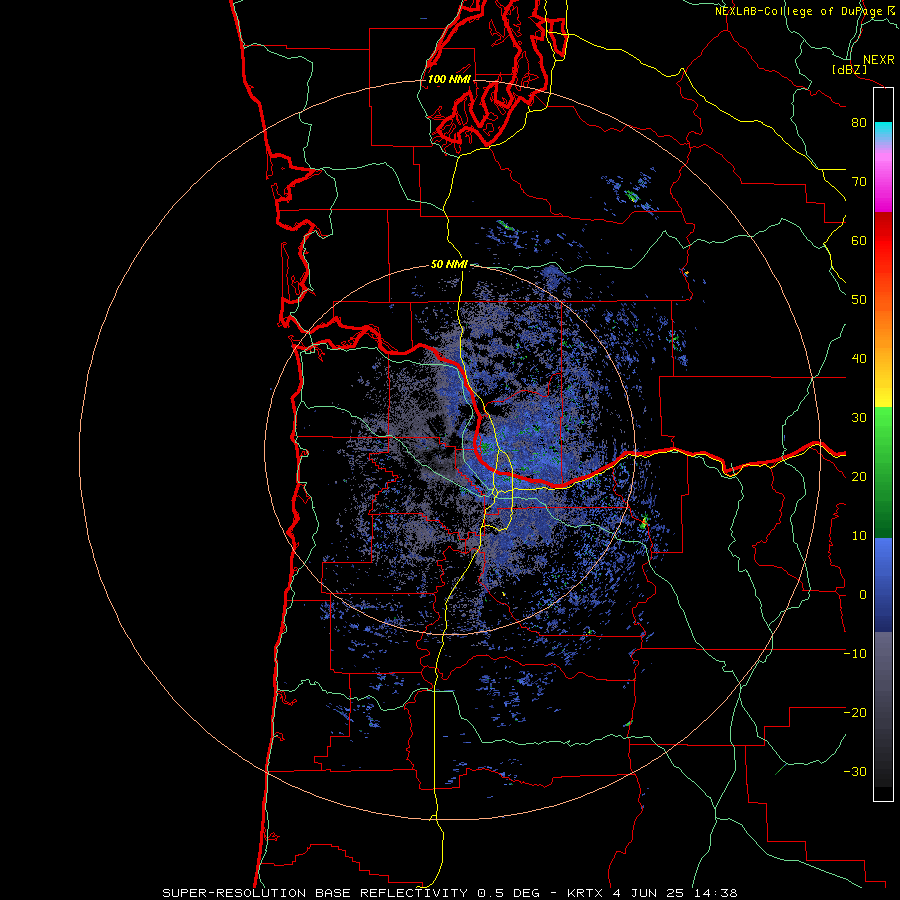Viewport: 900px width, 900px height.
Task: Click the -10 dBZ scale value
Action: pyautogui.click(x=855, y=654)
